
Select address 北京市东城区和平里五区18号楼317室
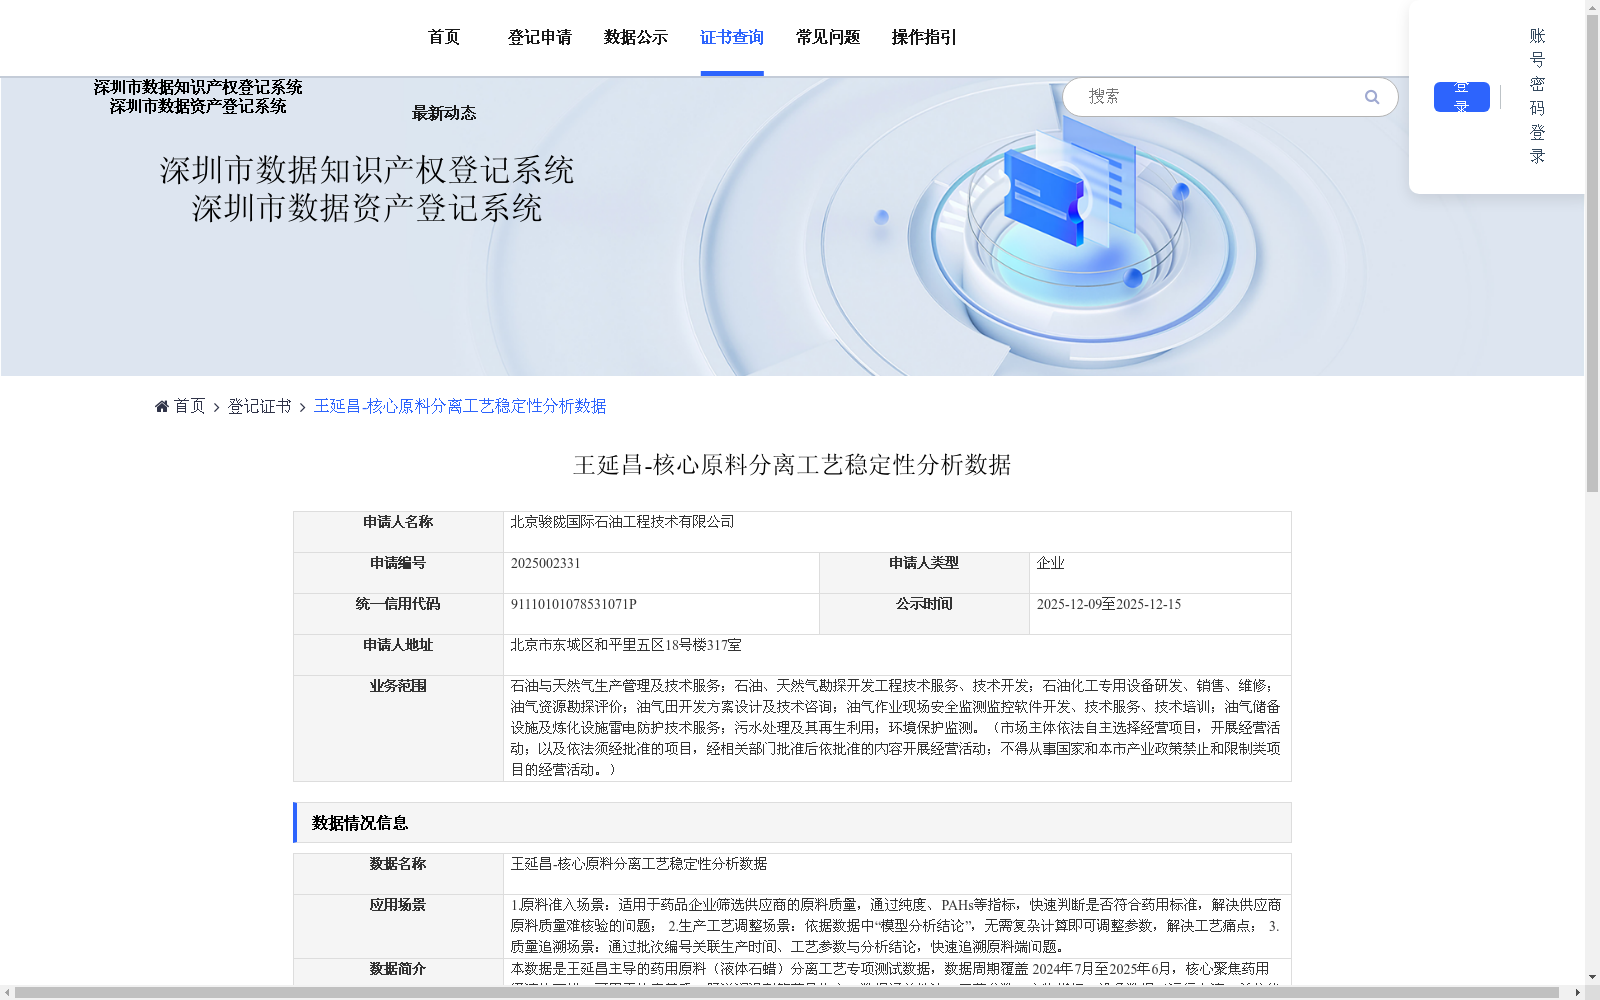point(626,645)
